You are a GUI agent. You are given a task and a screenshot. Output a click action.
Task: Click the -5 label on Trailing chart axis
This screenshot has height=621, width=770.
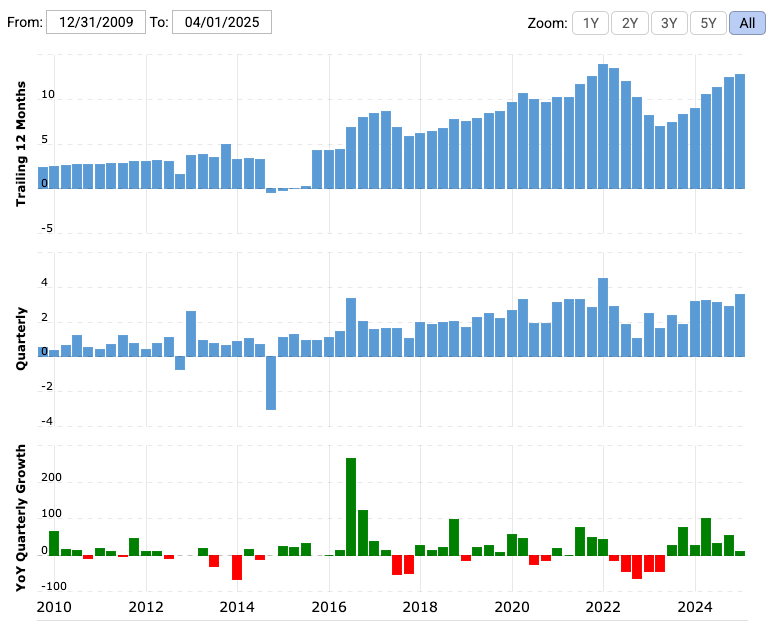click(x=47, y=228)
